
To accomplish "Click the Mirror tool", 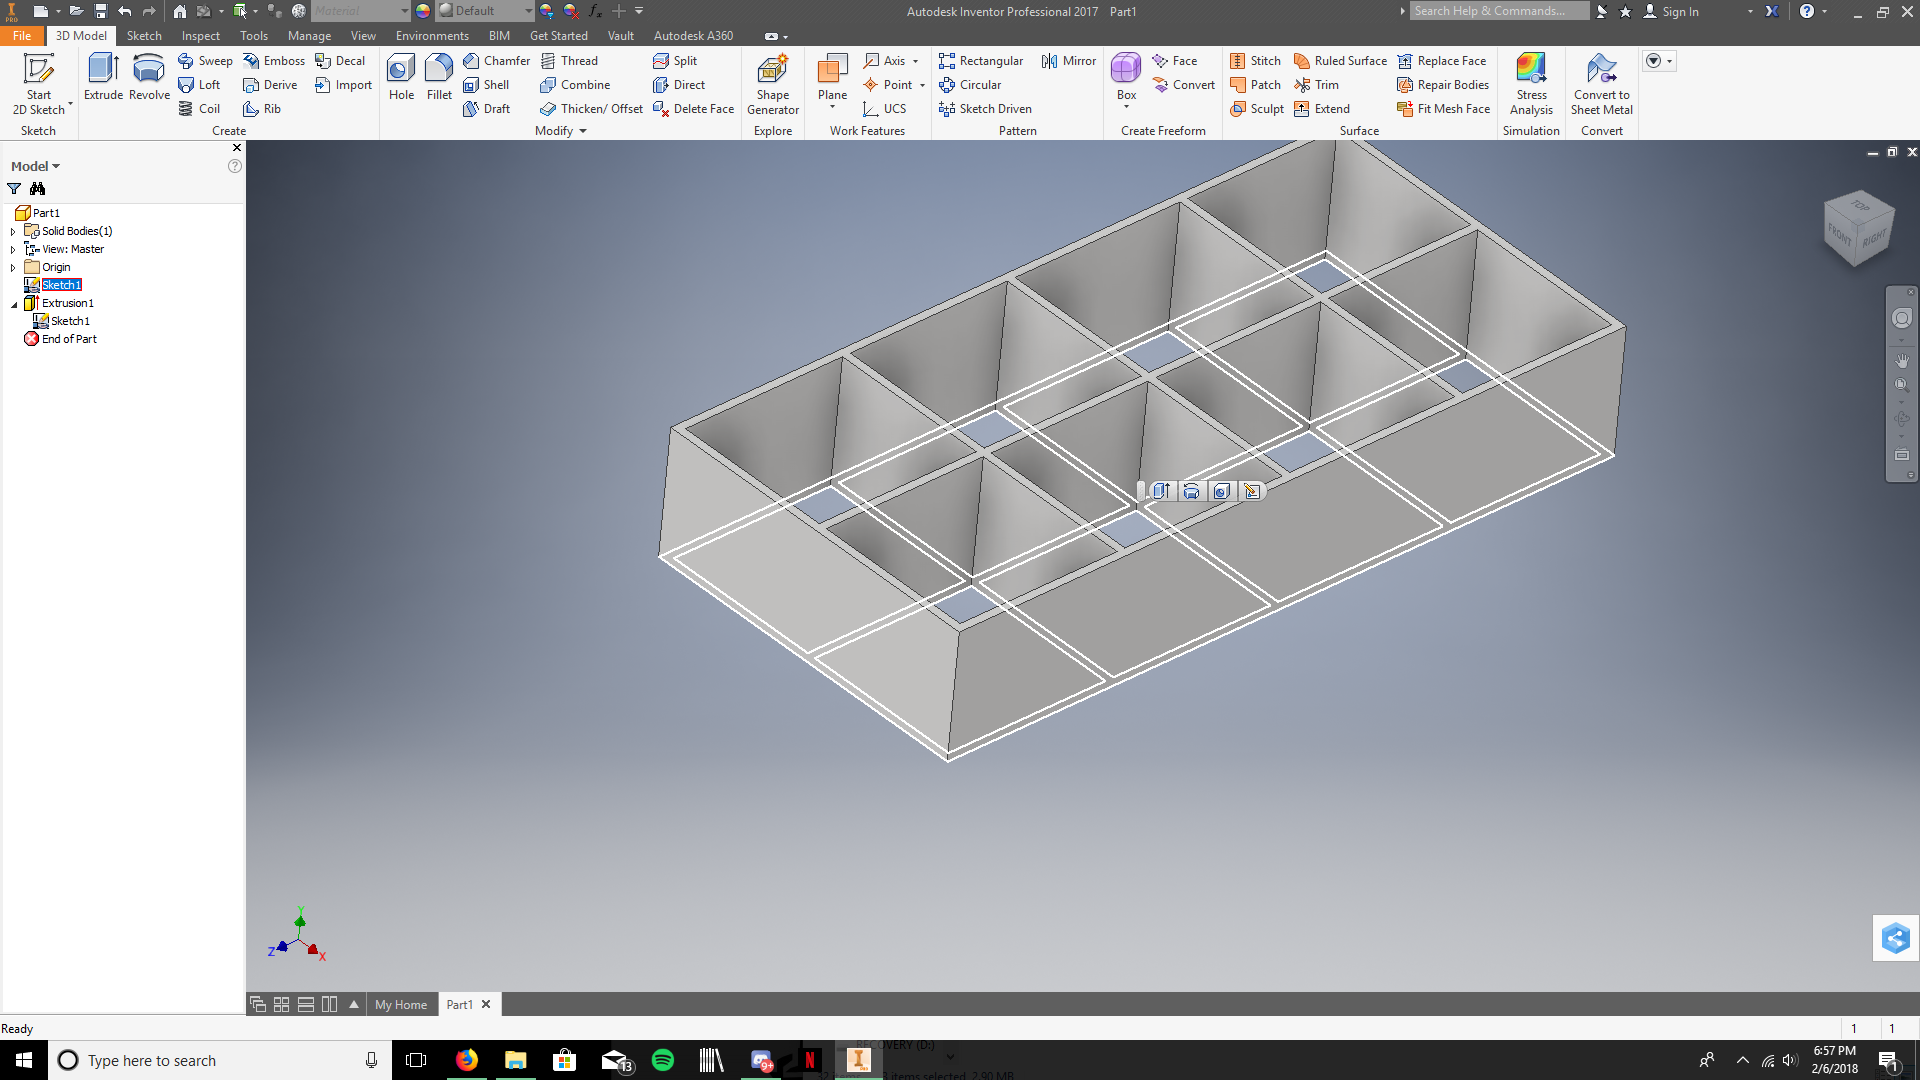I will (x=1069, y=61).
